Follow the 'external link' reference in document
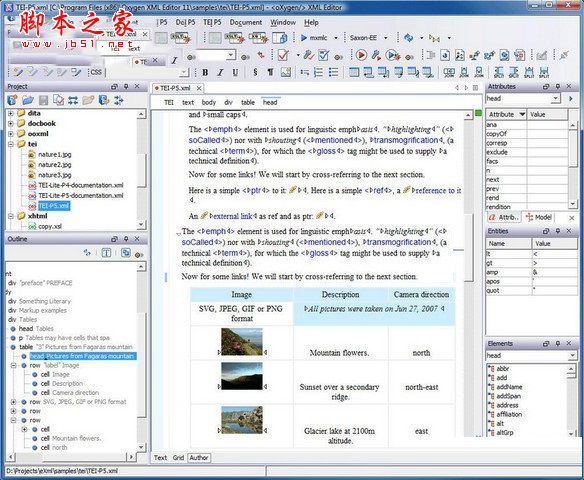This screenshot has width=584, height=480. pos(233,216)
